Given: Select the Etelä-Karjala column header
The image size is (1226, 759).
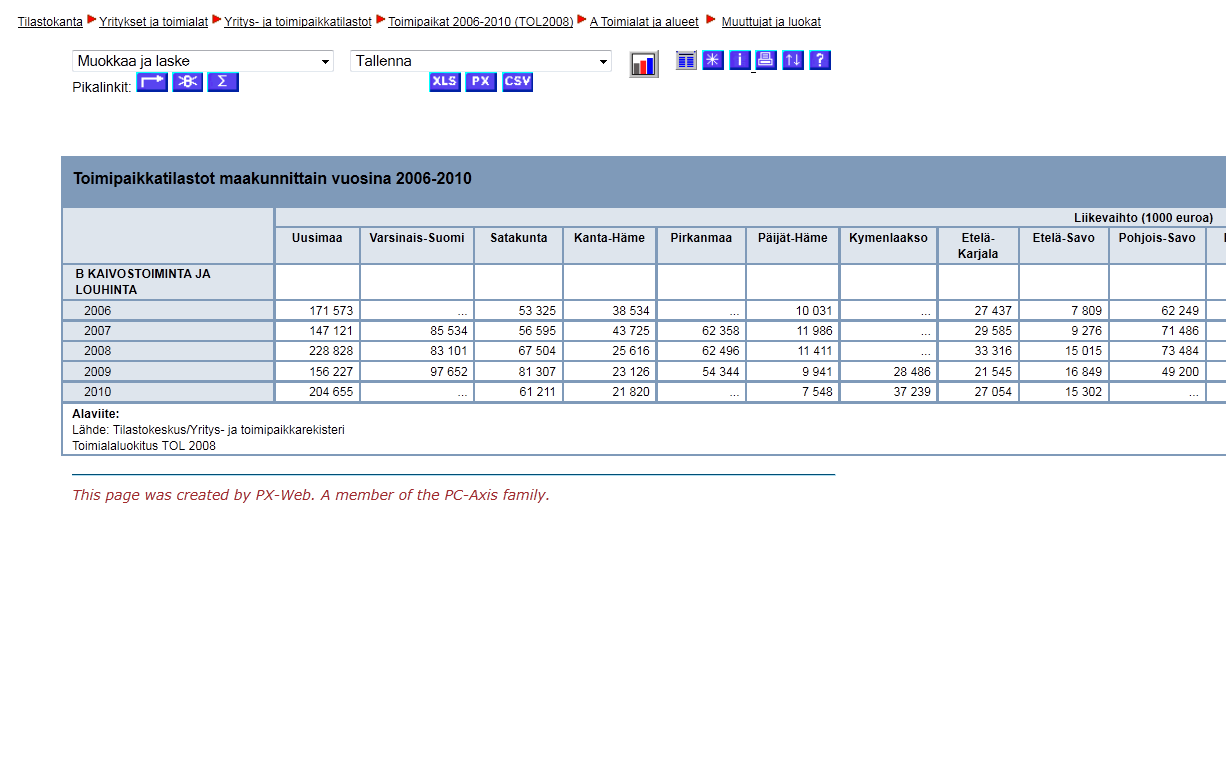Looking at the screenshot, I should click(978, 246).
